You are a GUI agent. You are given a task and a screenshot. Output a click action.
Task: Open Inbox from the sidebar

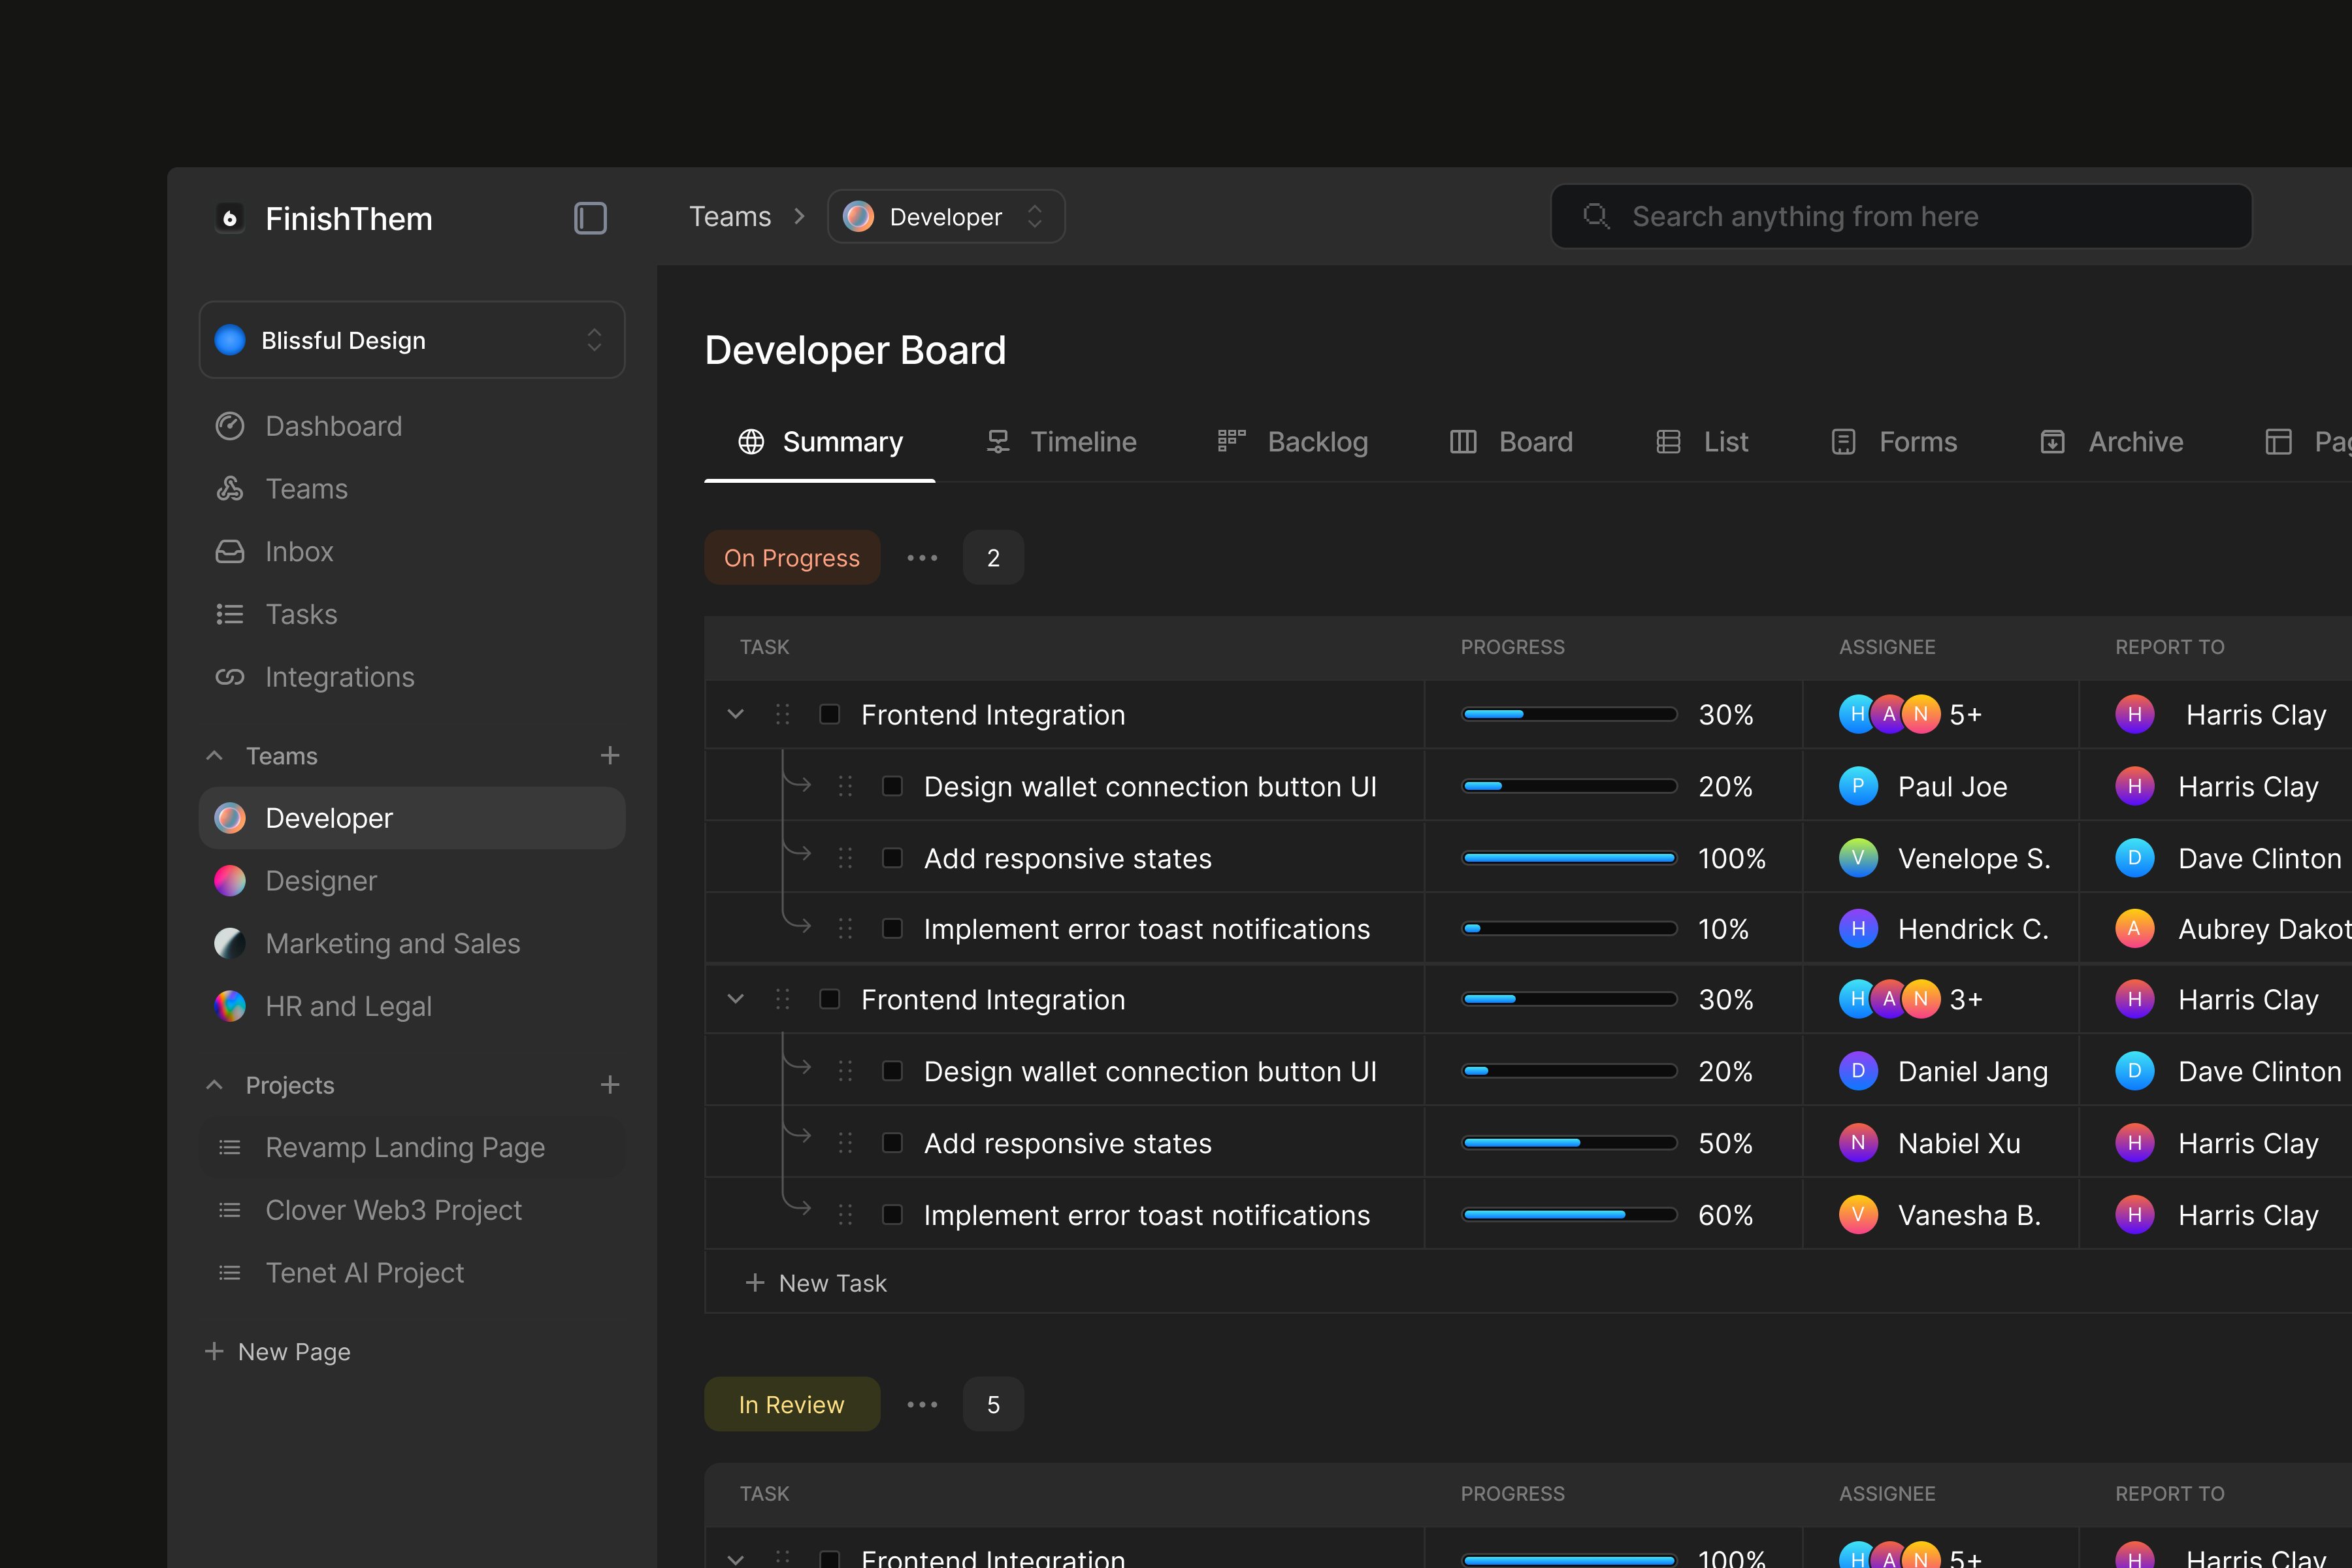298,552
